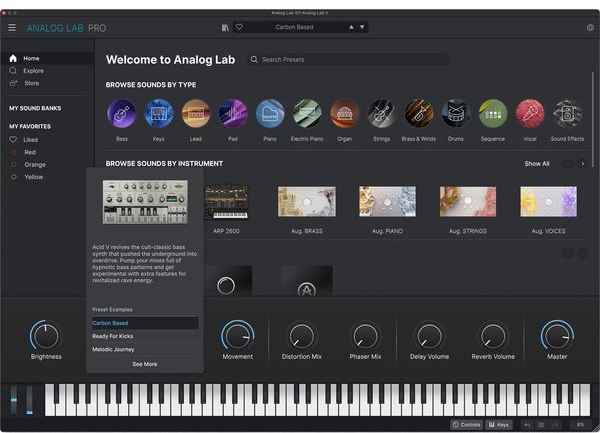
Task: Browse Sequence sounds type icon
Action: point(493,113)
